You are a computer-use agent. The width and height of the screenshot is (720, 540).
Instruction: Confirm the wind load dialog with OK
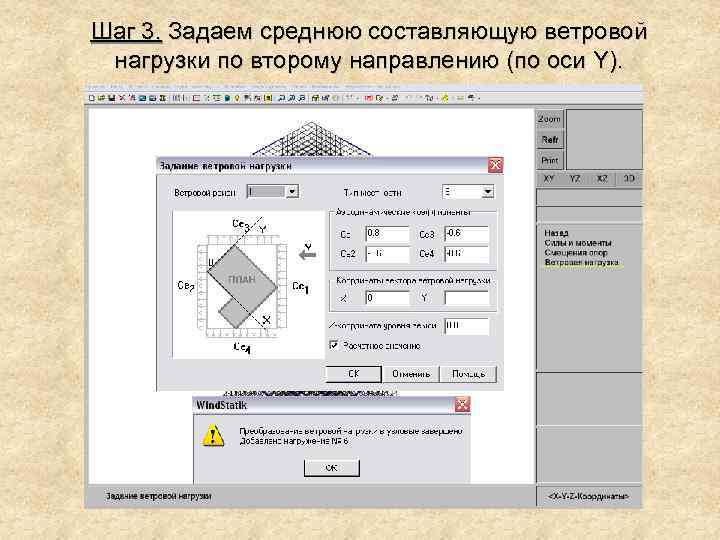(x=353, y=374)
